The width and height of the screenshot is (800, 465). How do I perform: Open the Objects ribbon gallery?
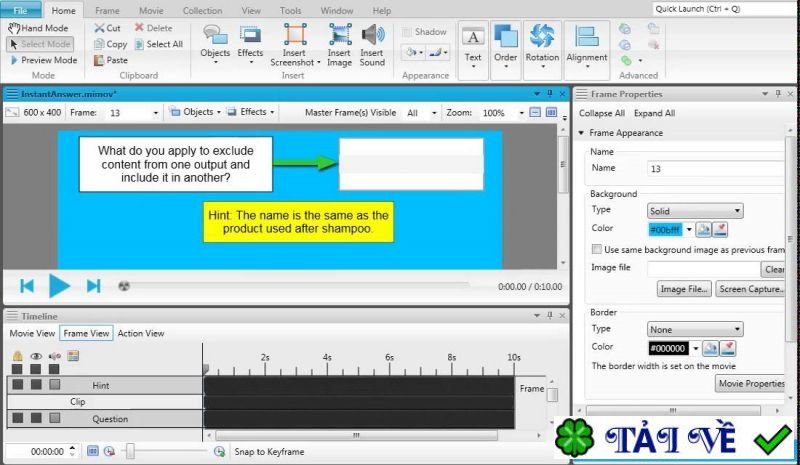pyautogui.click(x=215, y=44)
